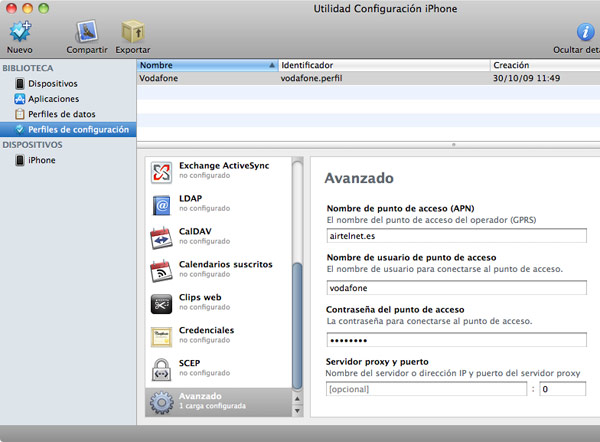Select Perfiles de configuración sidebar item

click(68, 129)
